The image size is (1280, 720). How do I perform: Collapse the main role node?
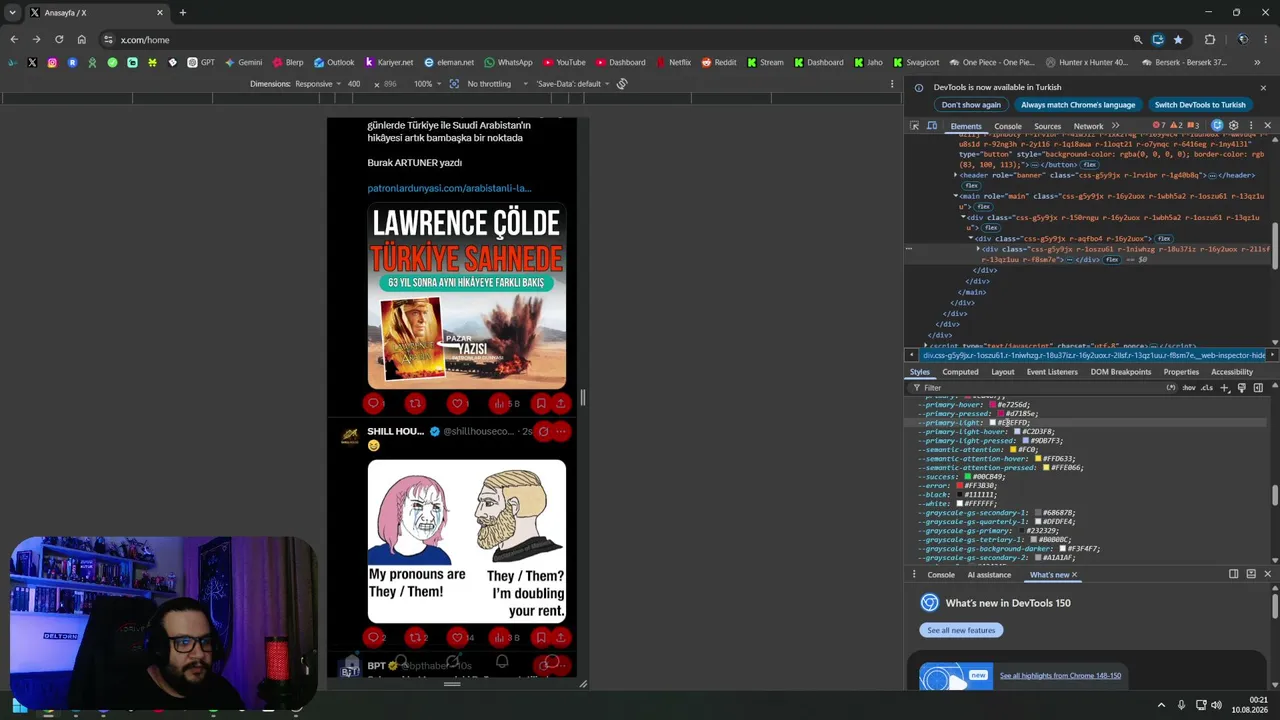click(956, 197)
